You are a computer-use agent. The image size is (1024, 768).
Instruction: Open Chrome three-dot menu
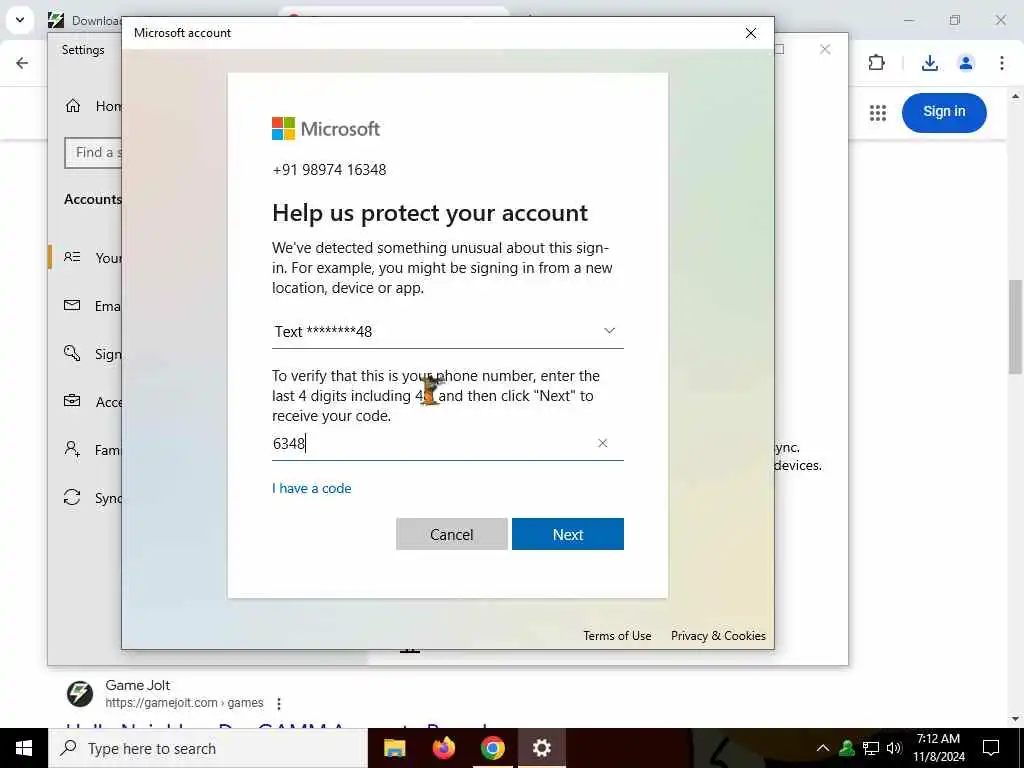tap(1002, 63)
